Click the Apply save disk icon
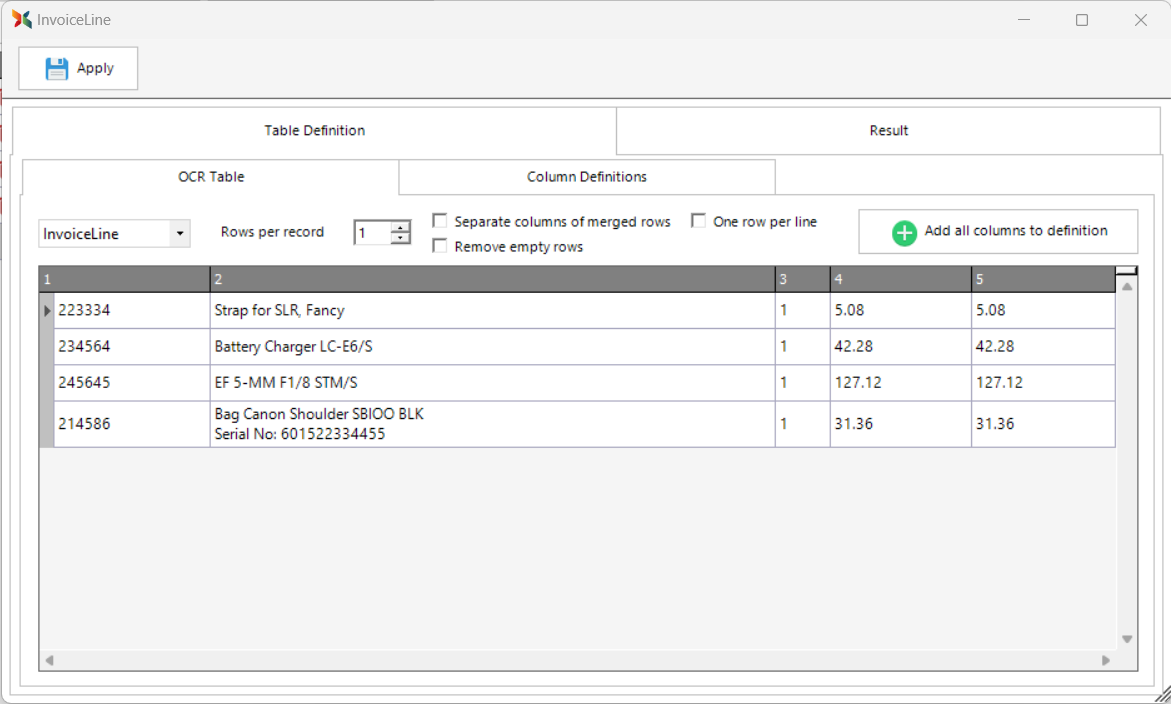1171x704 pixels. tap(57, 68)
